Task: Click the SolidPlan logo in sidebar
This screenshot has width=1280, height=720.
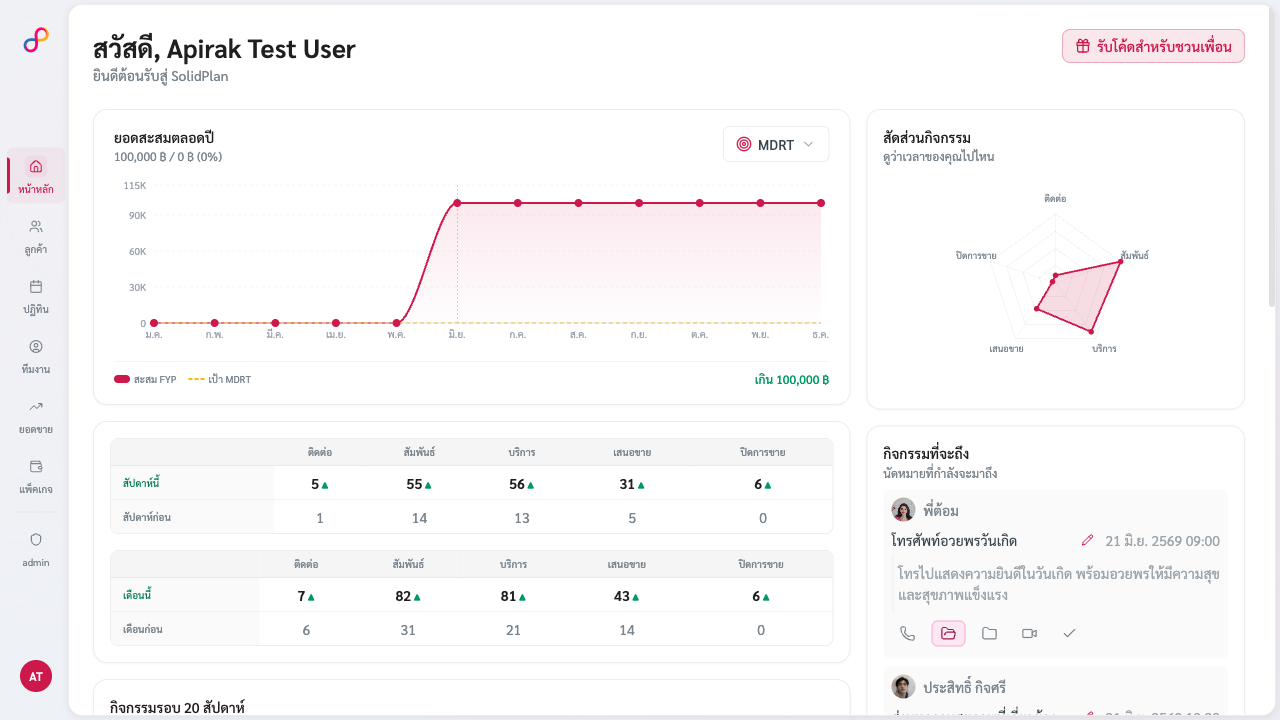Action: point(36,40)
